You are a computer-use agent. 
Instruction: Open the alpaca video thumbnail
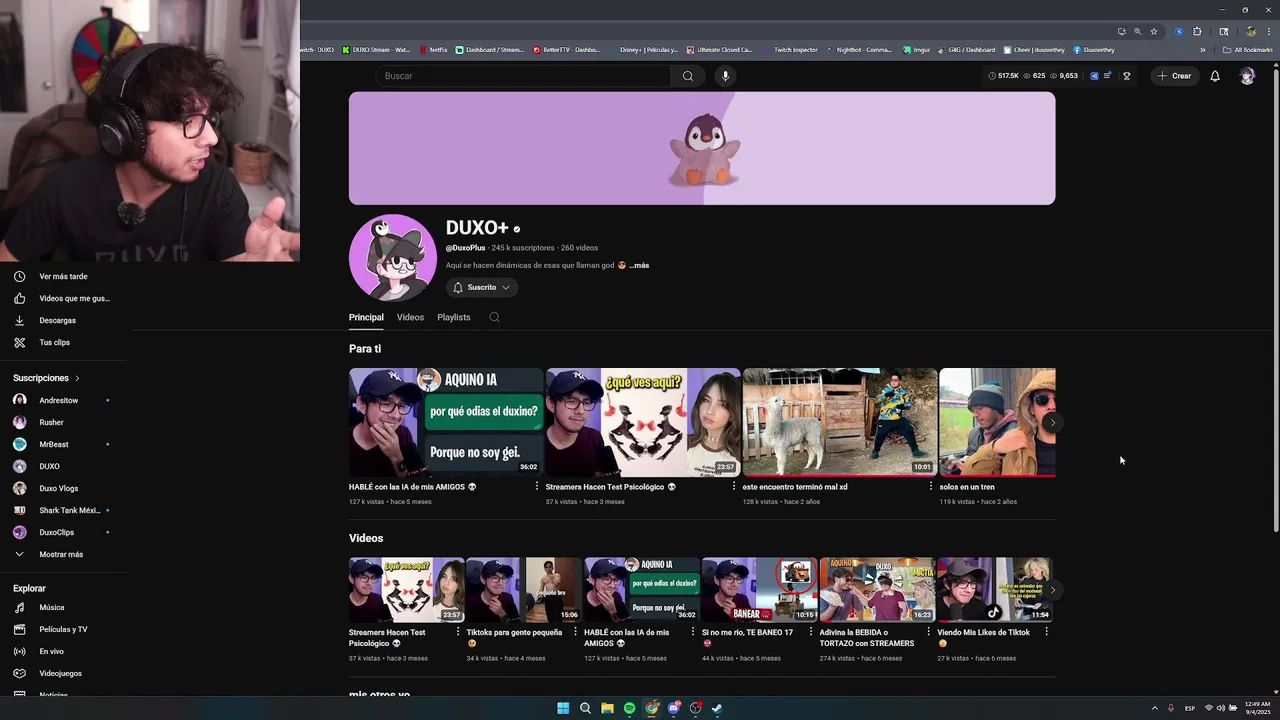click(x=840, y=422)
